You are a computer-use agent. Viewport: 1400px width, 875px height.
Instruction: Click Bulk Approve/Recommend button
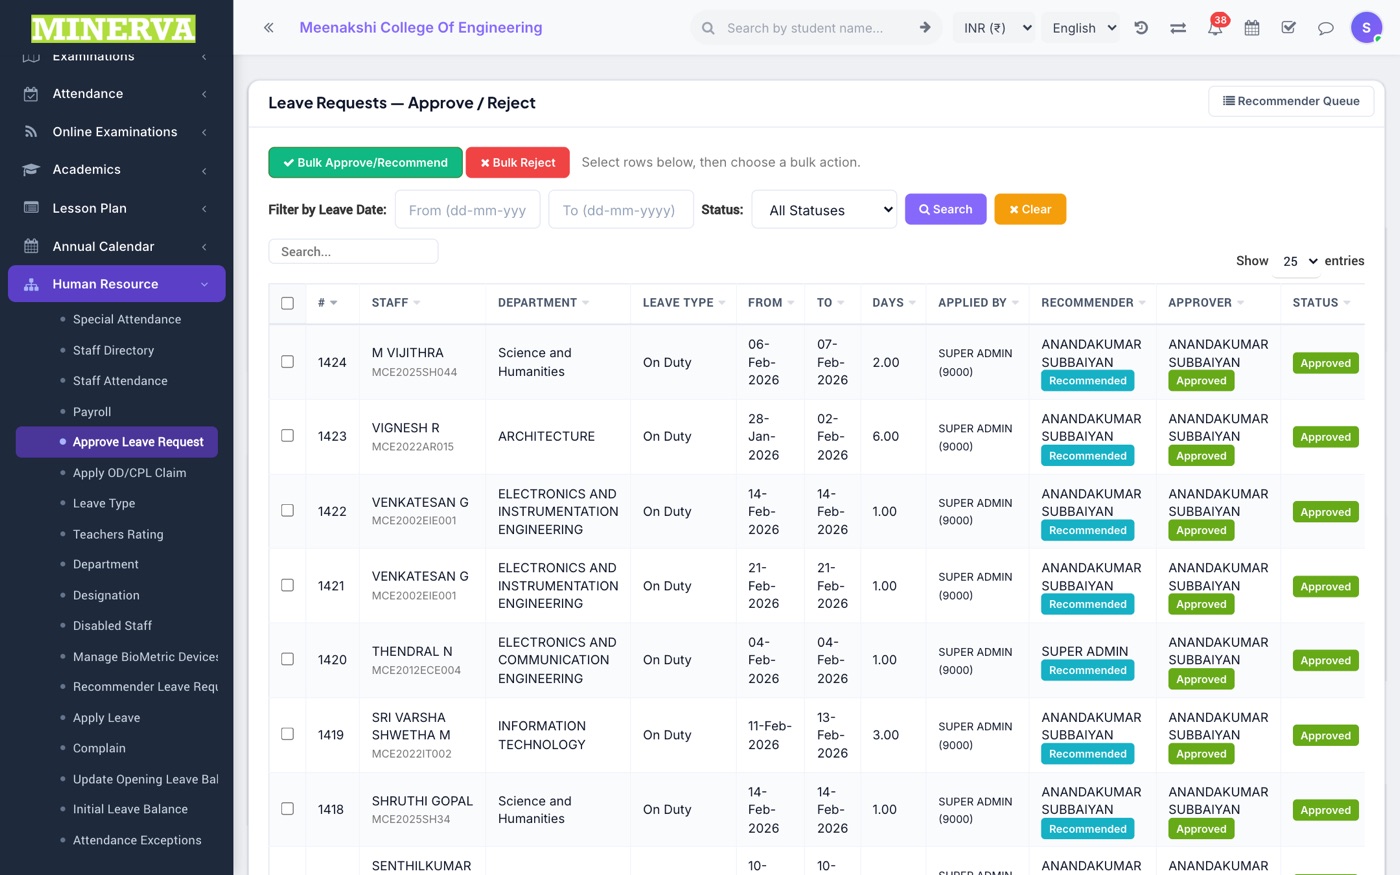pos(365,162)
